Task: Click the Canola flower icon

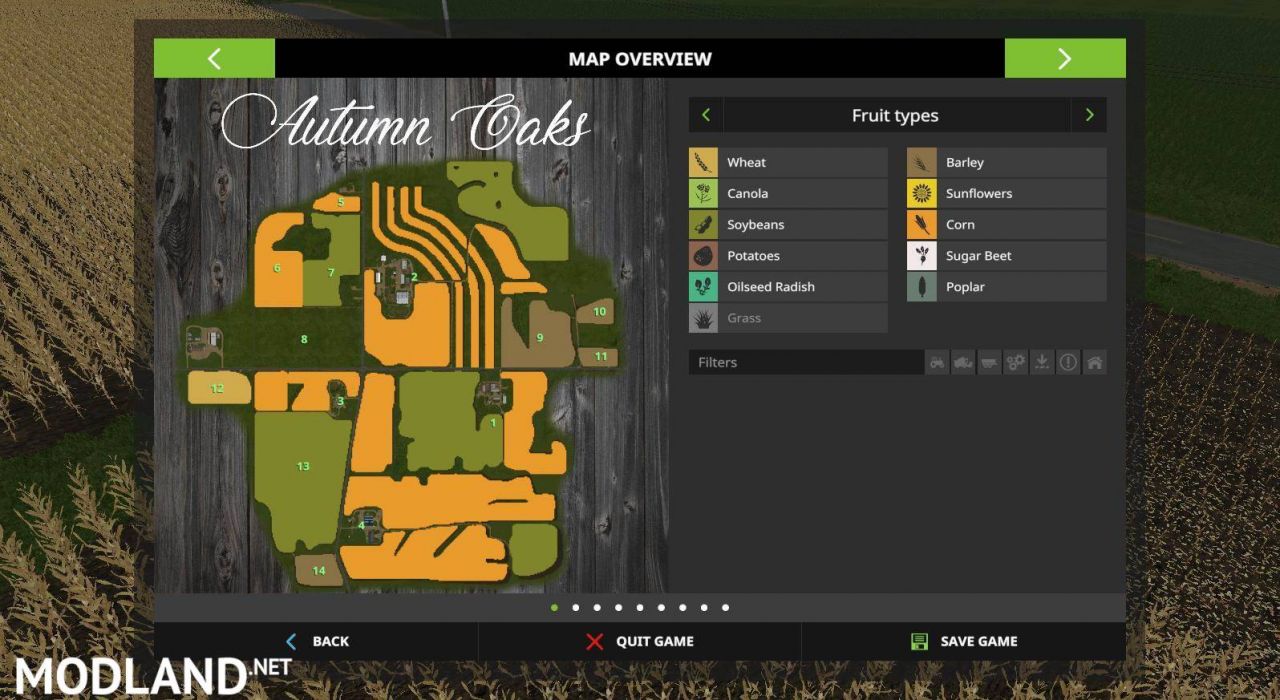Action: coord(703,194)
